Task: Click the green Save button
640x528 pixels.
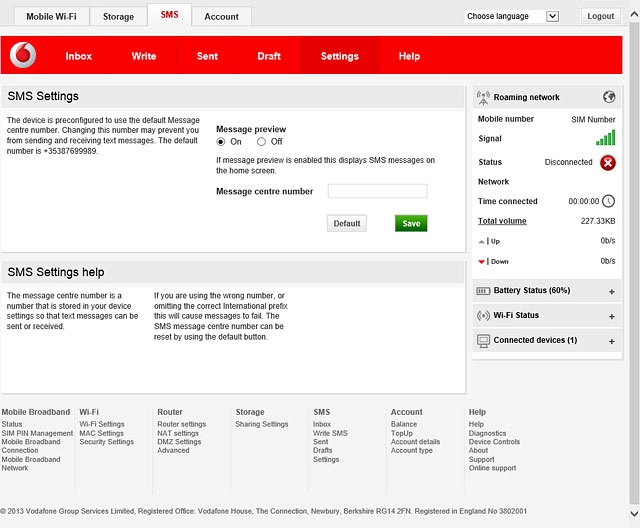Action: coord(411,223)
